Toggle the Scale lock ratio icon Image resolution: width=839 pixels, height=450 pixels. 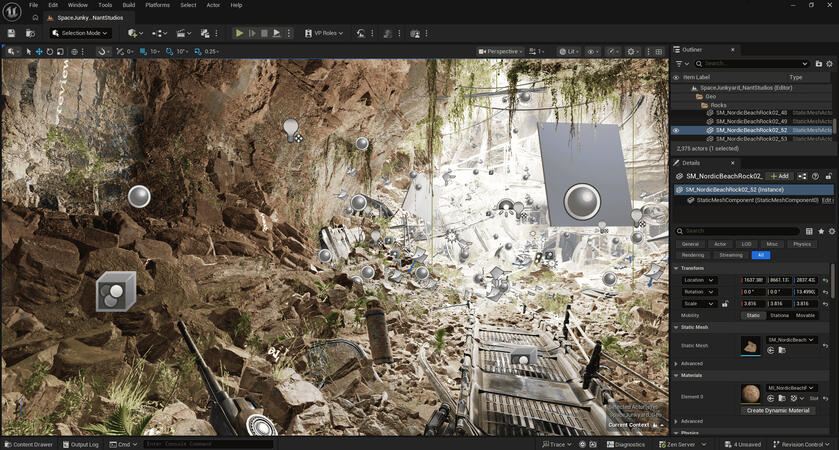725,304
